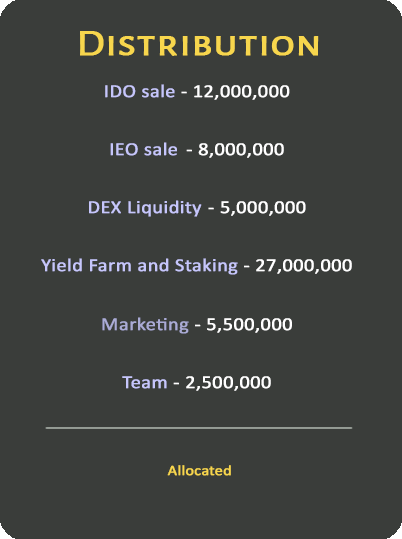Image resolution: width=402 pixels, height=539 pixels.
Task: Click the dash after Marketing
Action: 197,326
